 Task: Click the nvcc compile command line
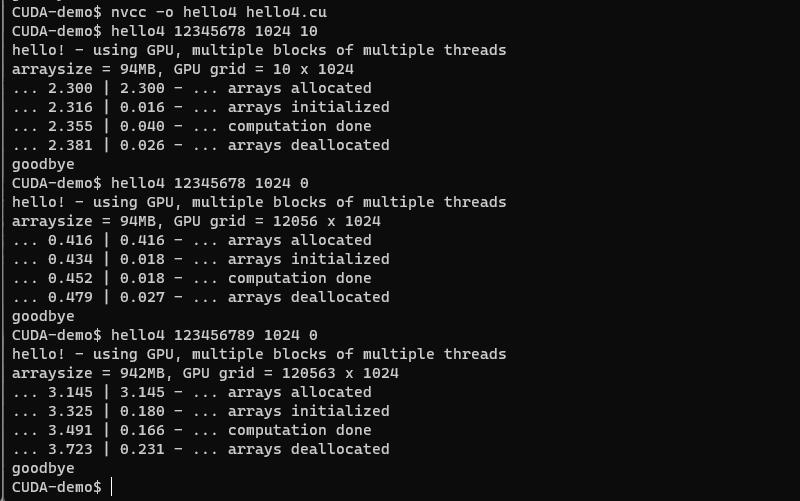(x=169, y=12)
